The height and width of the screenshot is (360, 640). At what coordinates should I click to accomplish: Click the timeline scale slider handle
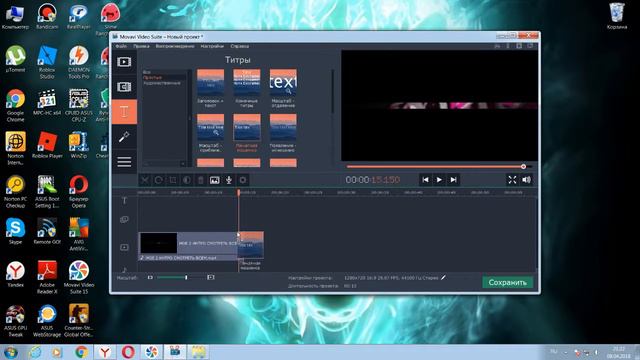186,278
